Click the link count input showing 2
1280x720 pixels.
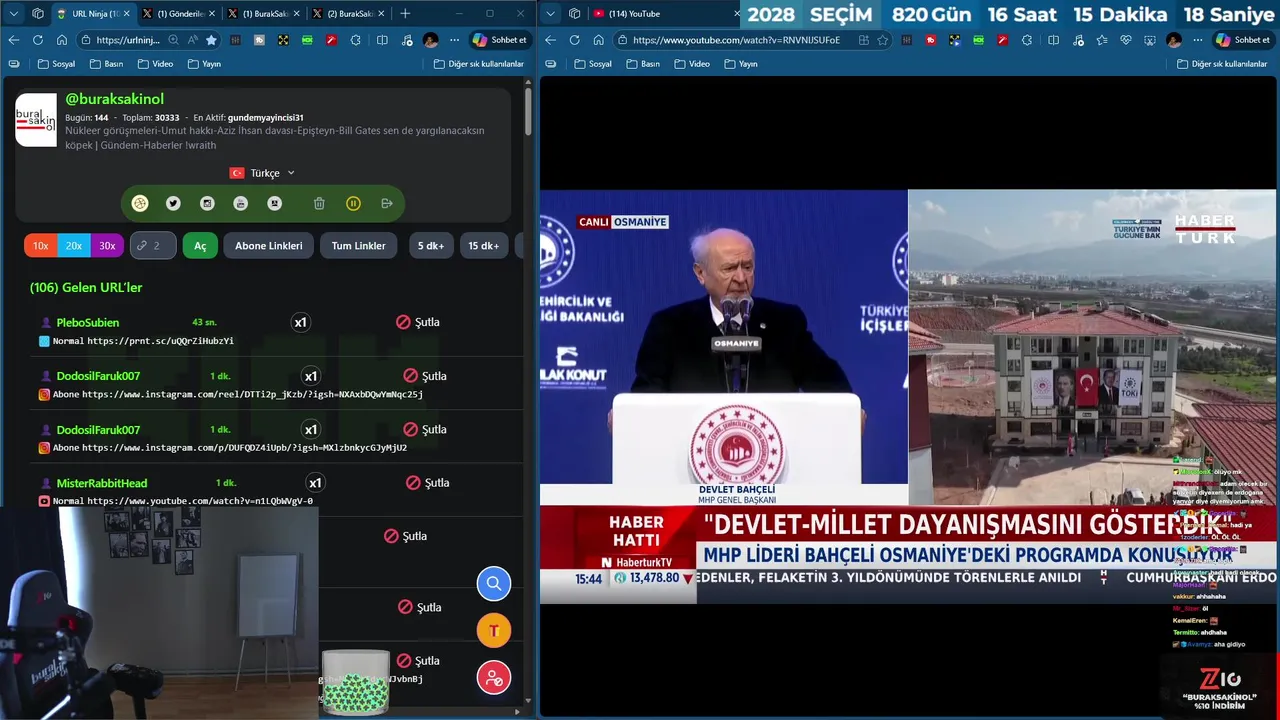coord(153,245)
